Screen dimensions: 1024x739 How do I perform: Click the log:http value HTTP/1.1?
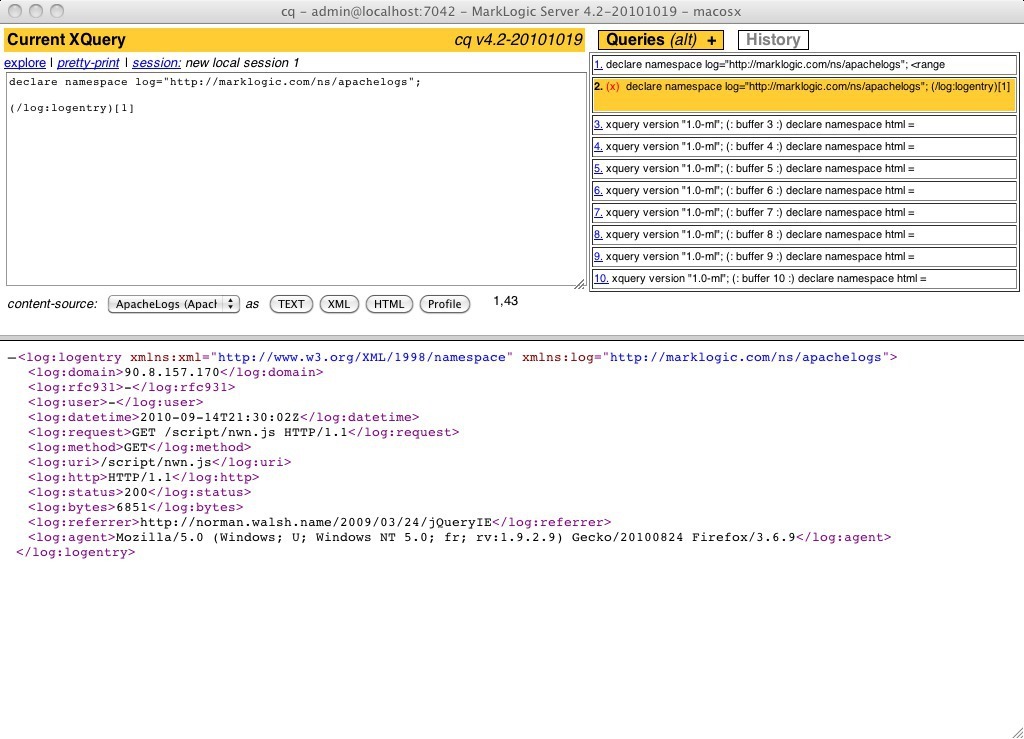(140, 477)
